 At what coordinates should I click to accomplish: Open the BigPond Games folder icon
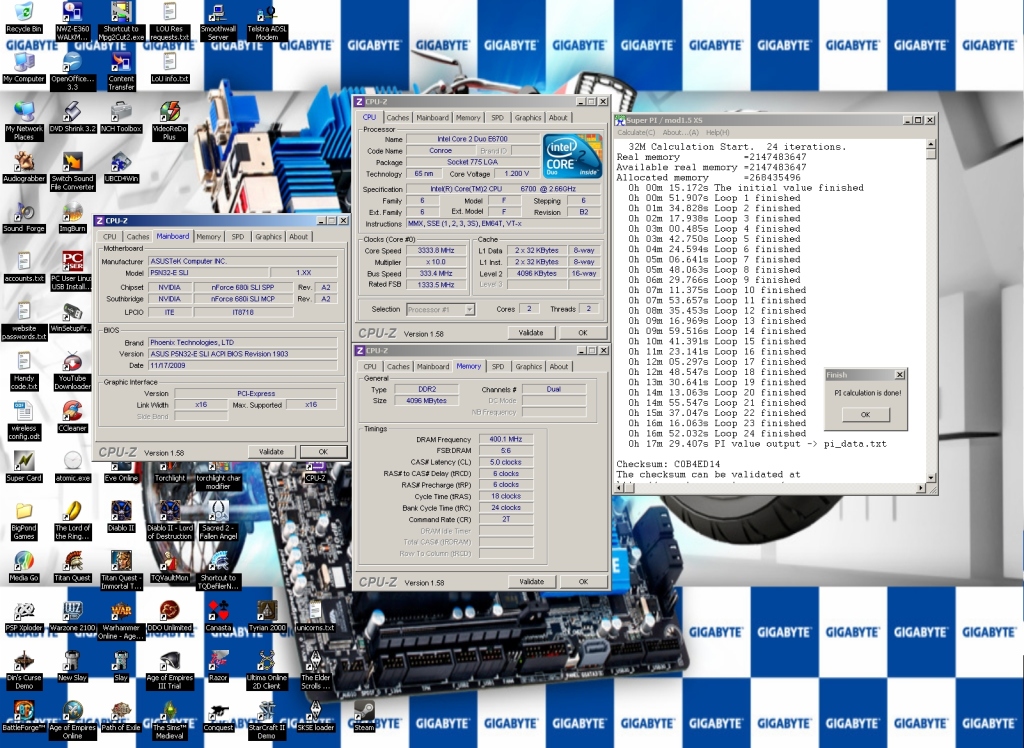click(x=24, y=521)
